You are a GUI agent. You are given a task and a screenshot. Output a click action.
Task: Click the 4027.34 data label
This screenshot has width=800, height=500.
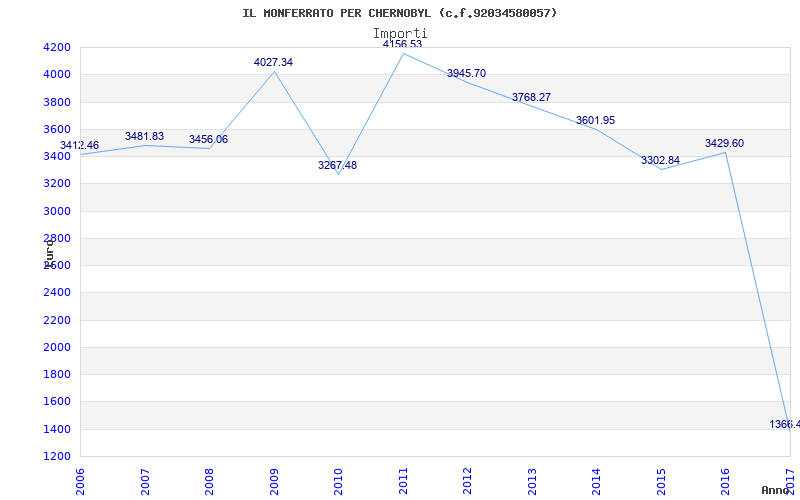coord(273,62)
